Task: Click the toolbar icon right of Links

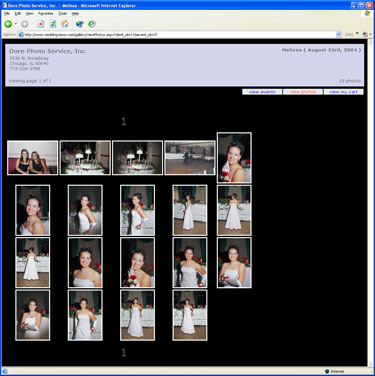Action: click(x=365, y=34)
